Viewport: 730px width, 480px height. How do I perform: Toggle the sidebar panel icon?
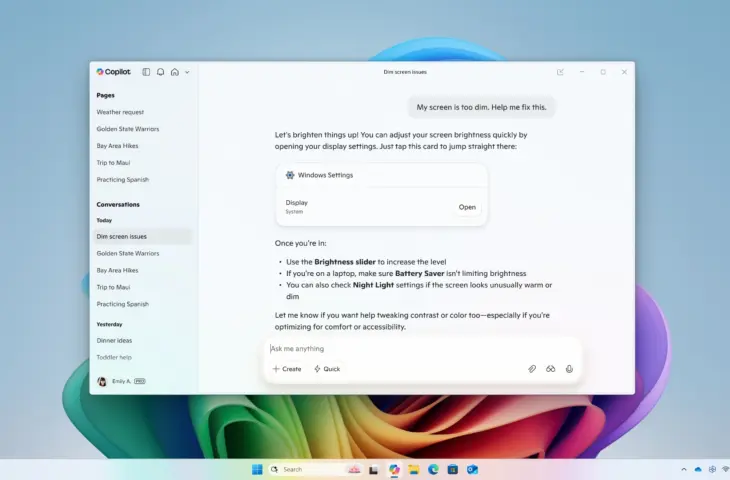click(x=146, y=72)
